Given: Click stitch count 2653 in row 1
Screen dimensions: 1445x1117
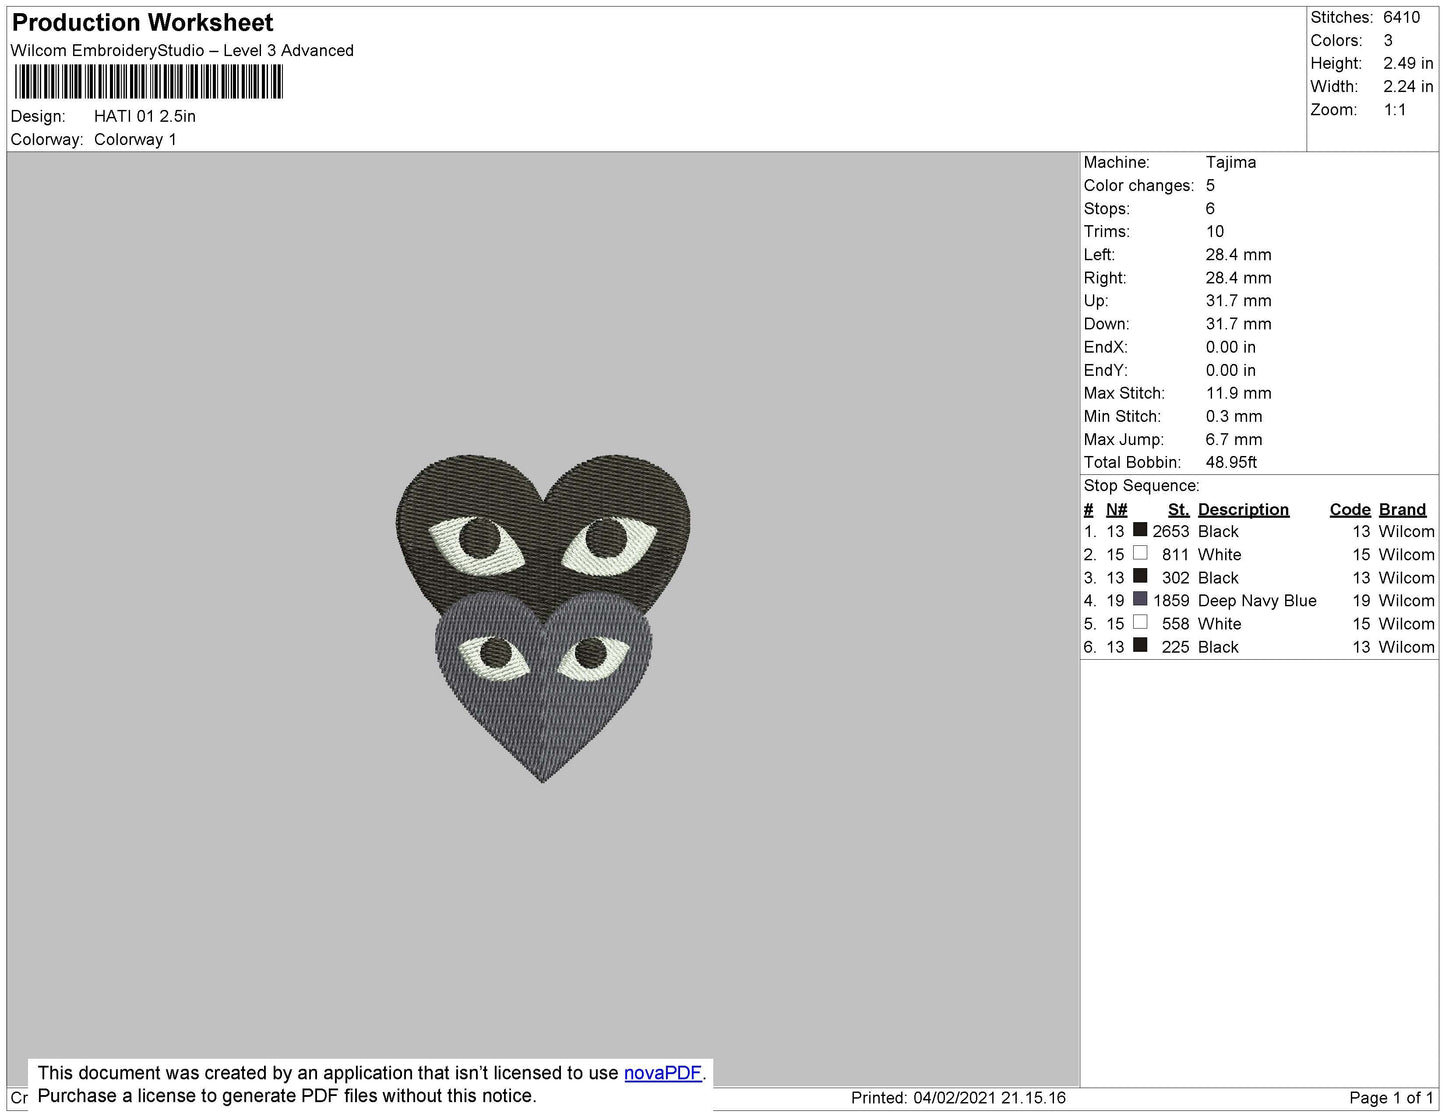Looking at the screenshot, I should click(1171, 531).
